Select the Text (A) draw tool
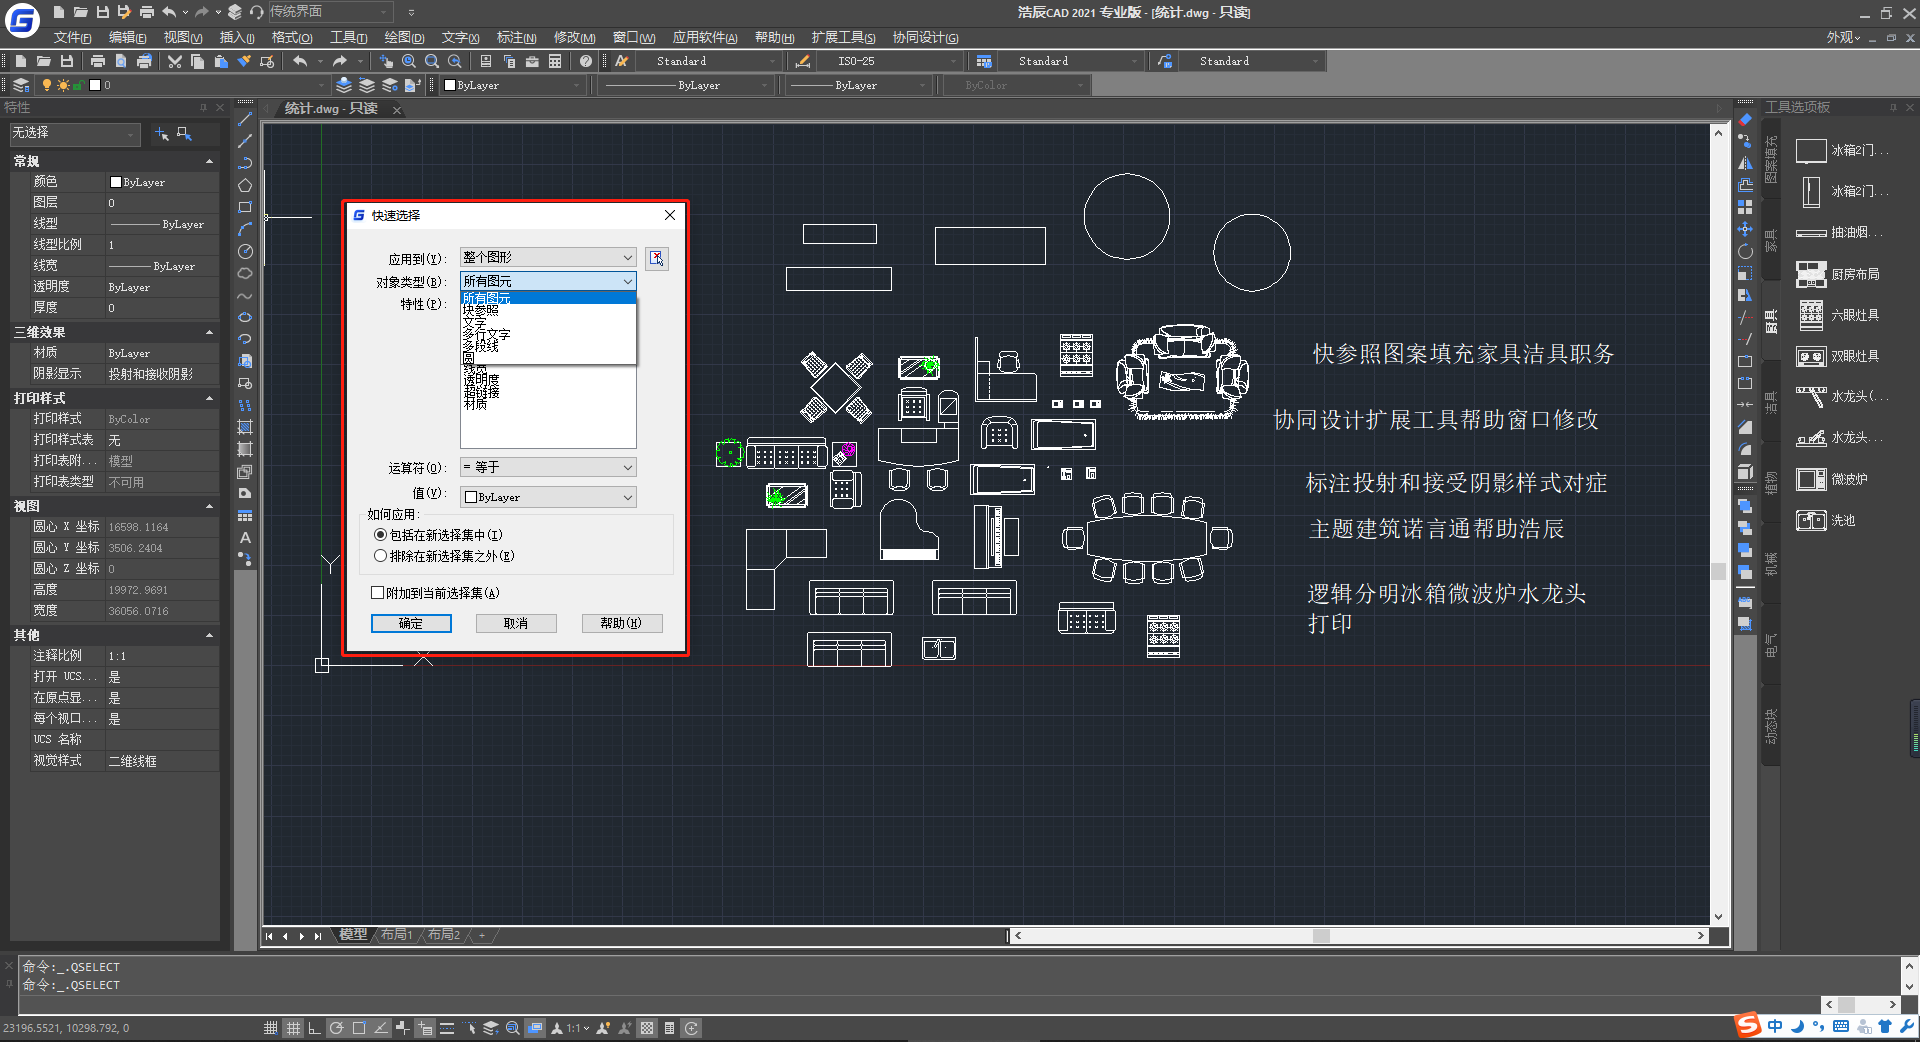 (245, 537)
